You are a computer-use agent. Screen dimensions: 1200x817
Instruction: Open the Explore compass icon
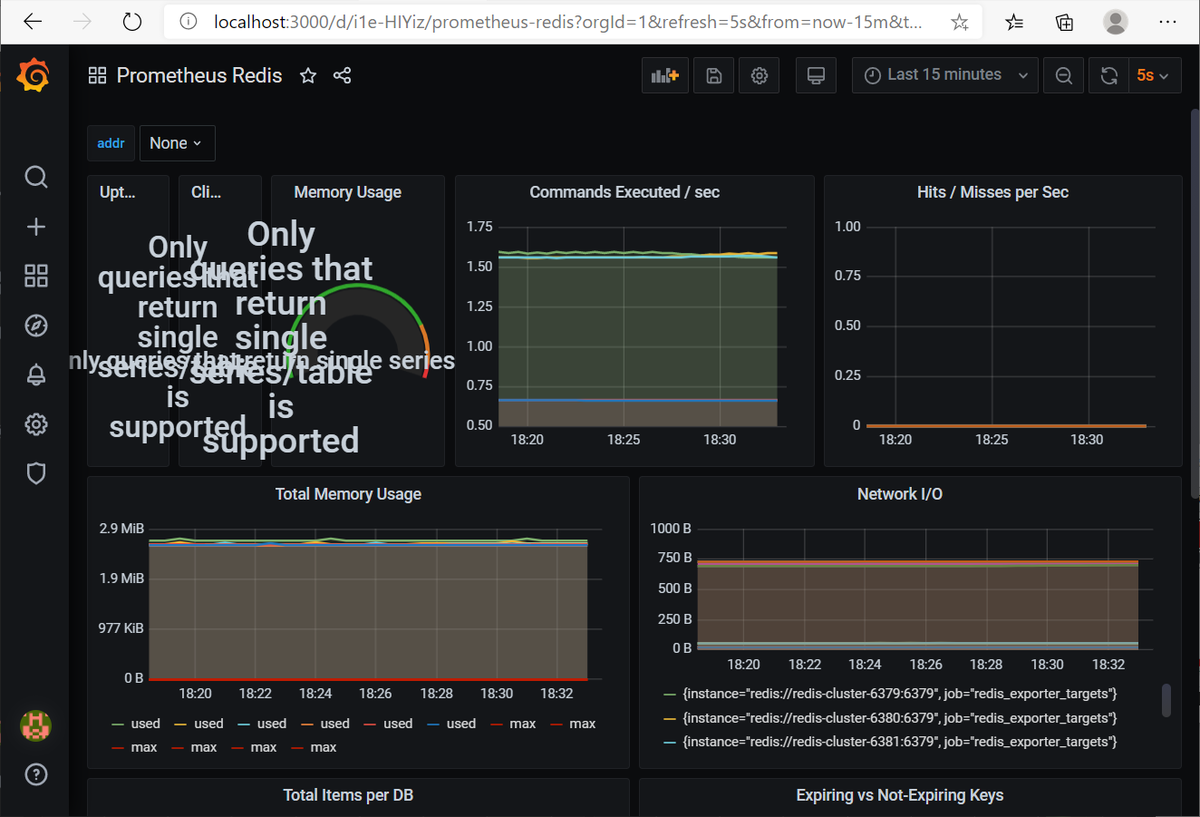[x=36, y=326]
